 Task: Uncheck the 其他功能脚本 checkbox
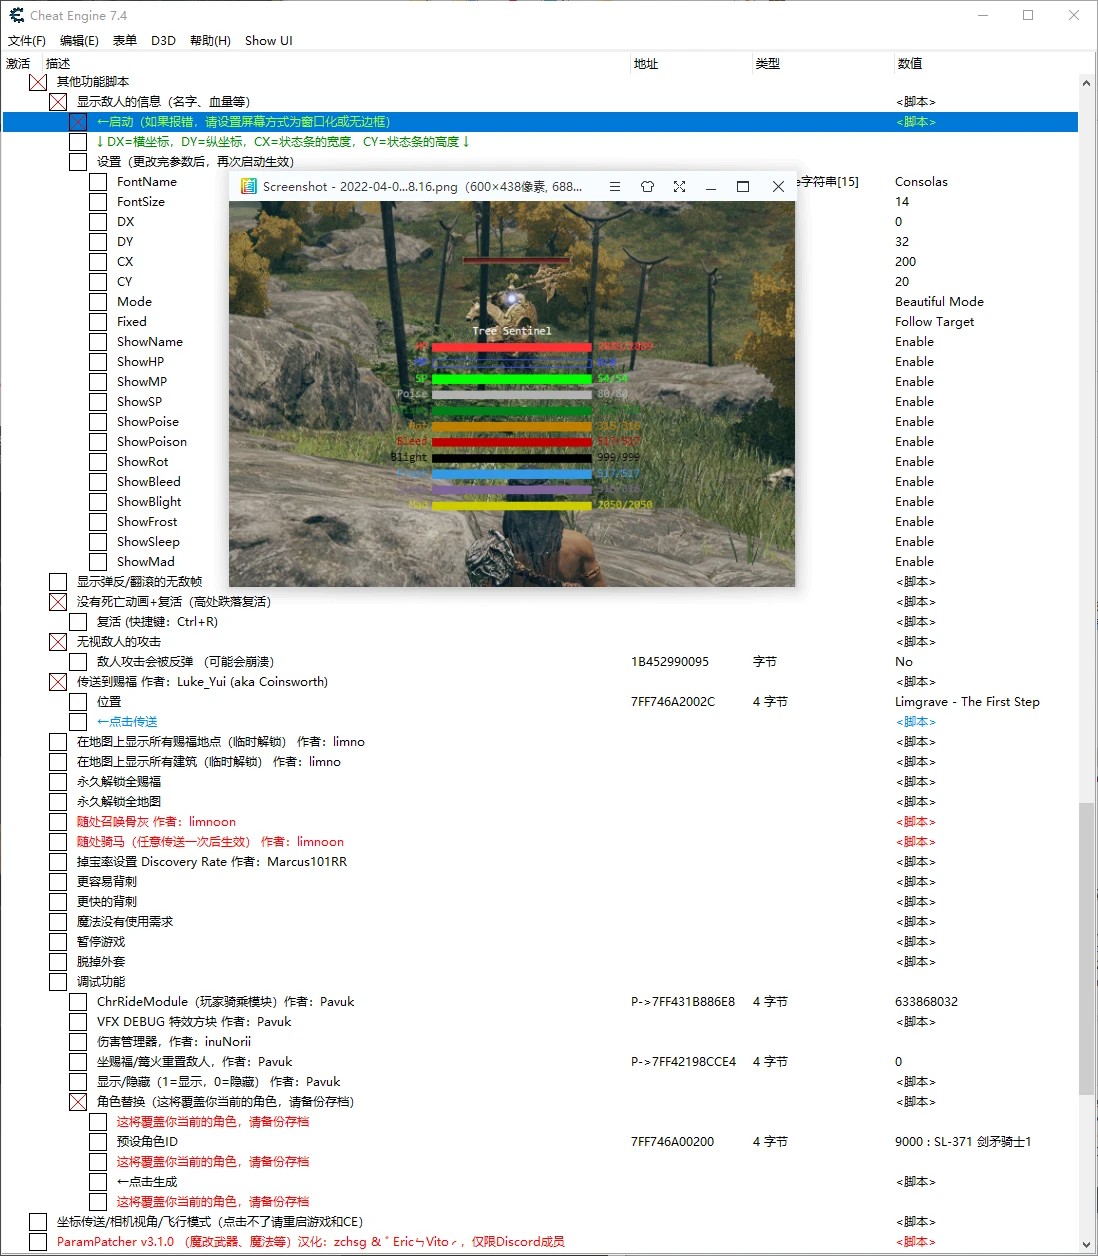coord(38,82)
